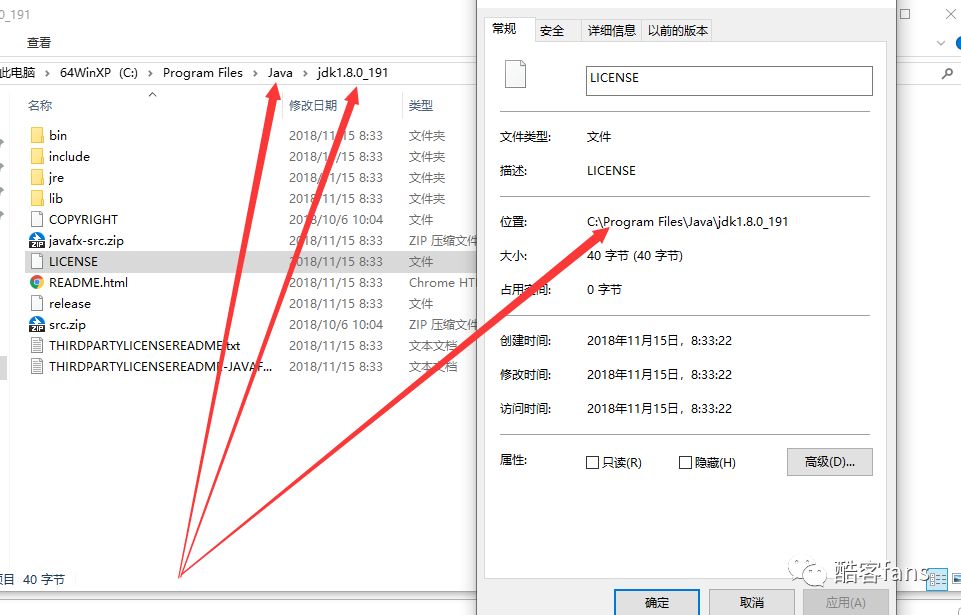Screen dimensions: 961x615
Task: Toggle the 隐藏(H) hidden checkbox
Action: click(685, 462)
